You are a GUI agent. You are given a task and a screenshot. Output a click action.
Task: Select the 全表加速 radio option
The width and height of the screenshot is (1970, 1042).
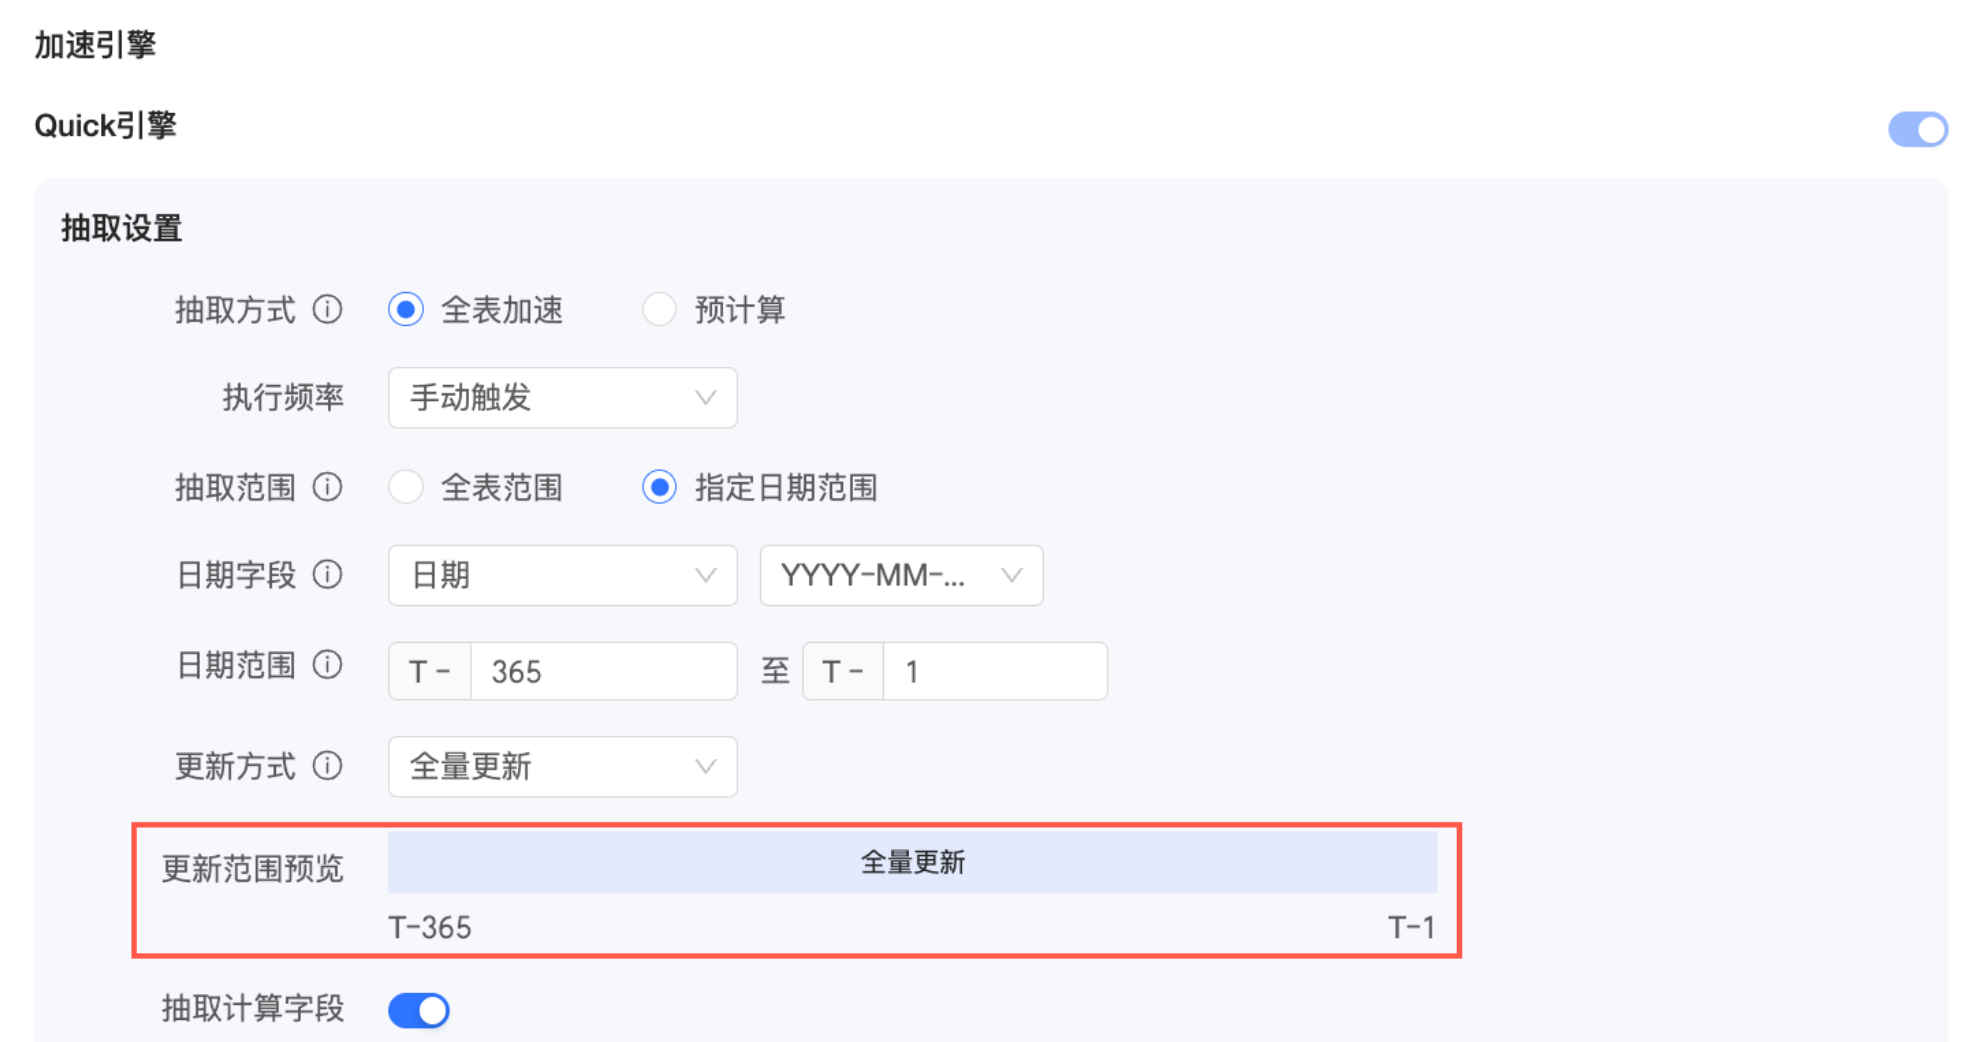tap(406, 310)
